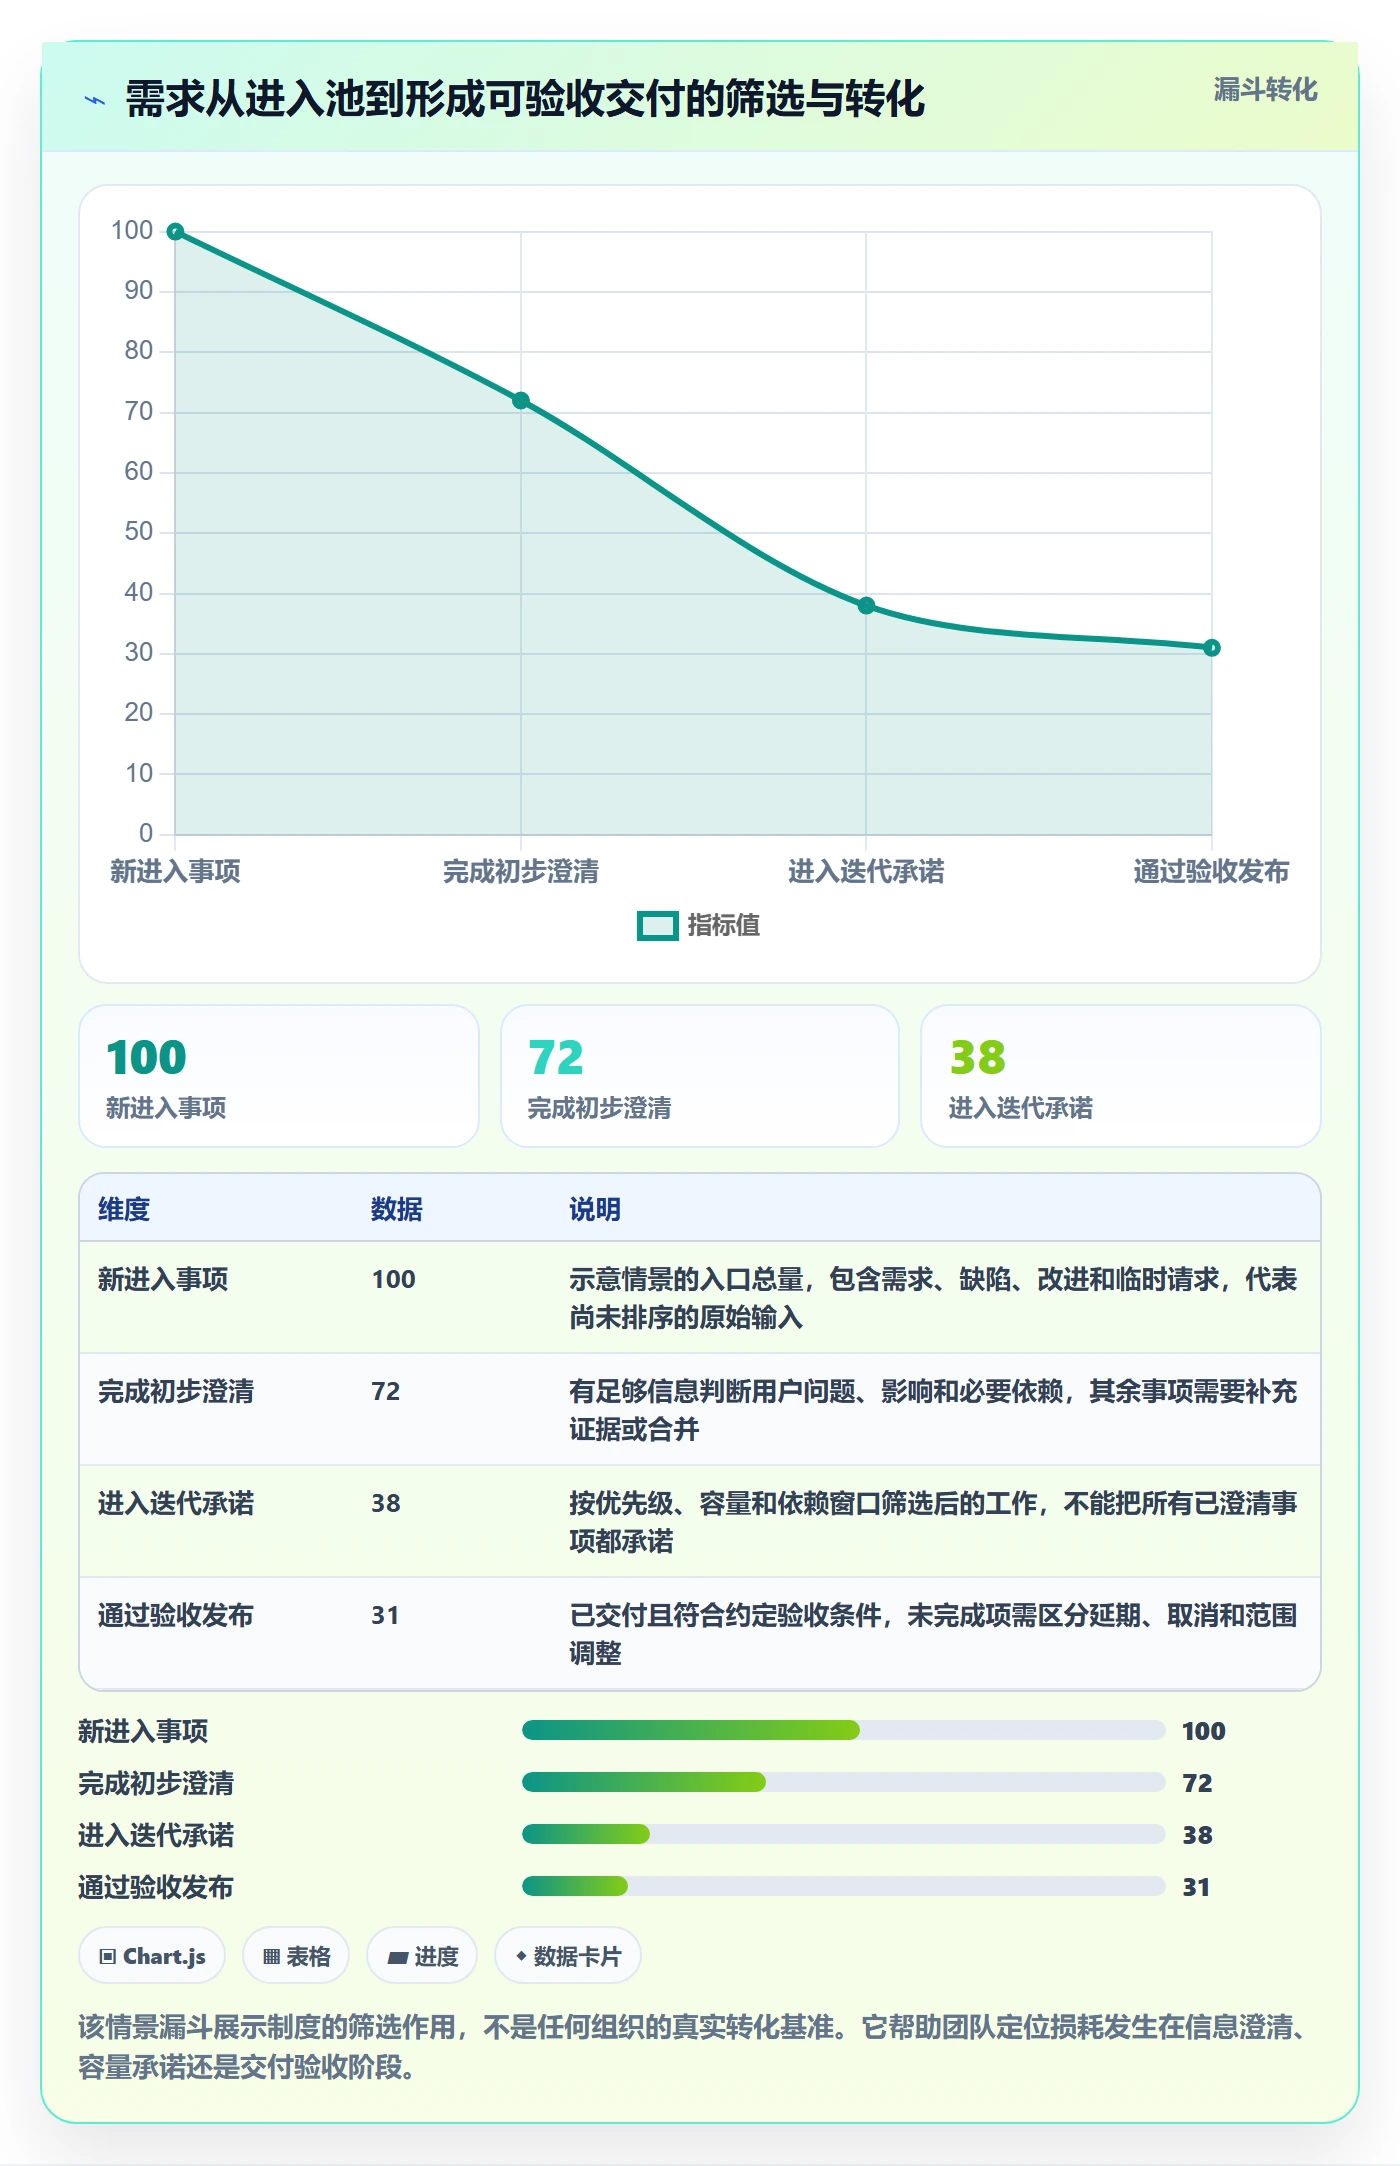Image resolution: width=1400 pixels, height=2166 pixels.
Task: Select the 表格 chip
Action: [296, 1956]
